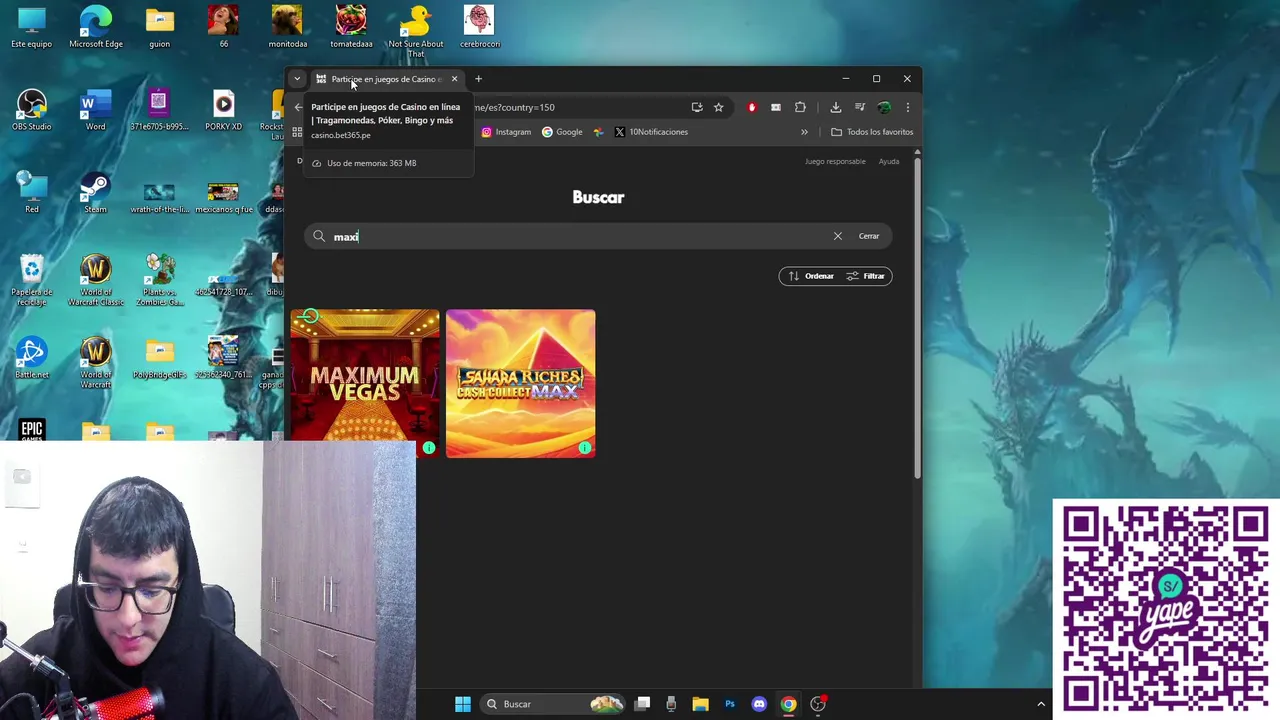Select the Red network desktop icon
The image size is (1280, 720).
32,193
